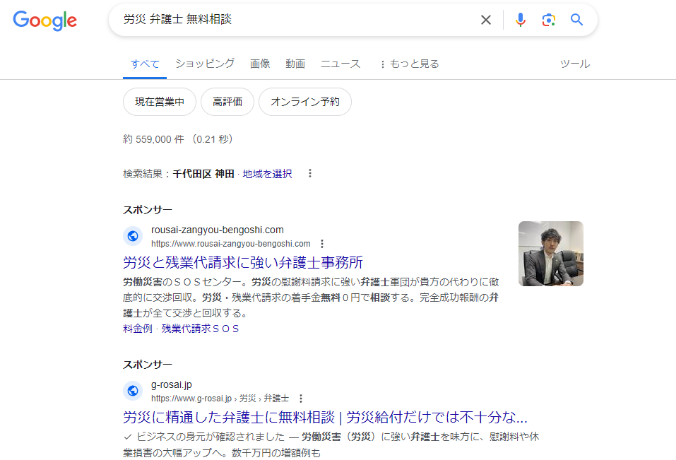676x460 pixels.
Task: Select the すべて tab
Action: [145, 64]
